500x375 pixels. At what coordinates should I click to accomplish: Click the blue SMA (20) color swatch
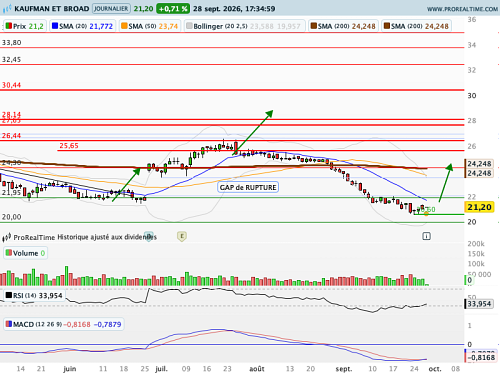(x=55, y=26)
